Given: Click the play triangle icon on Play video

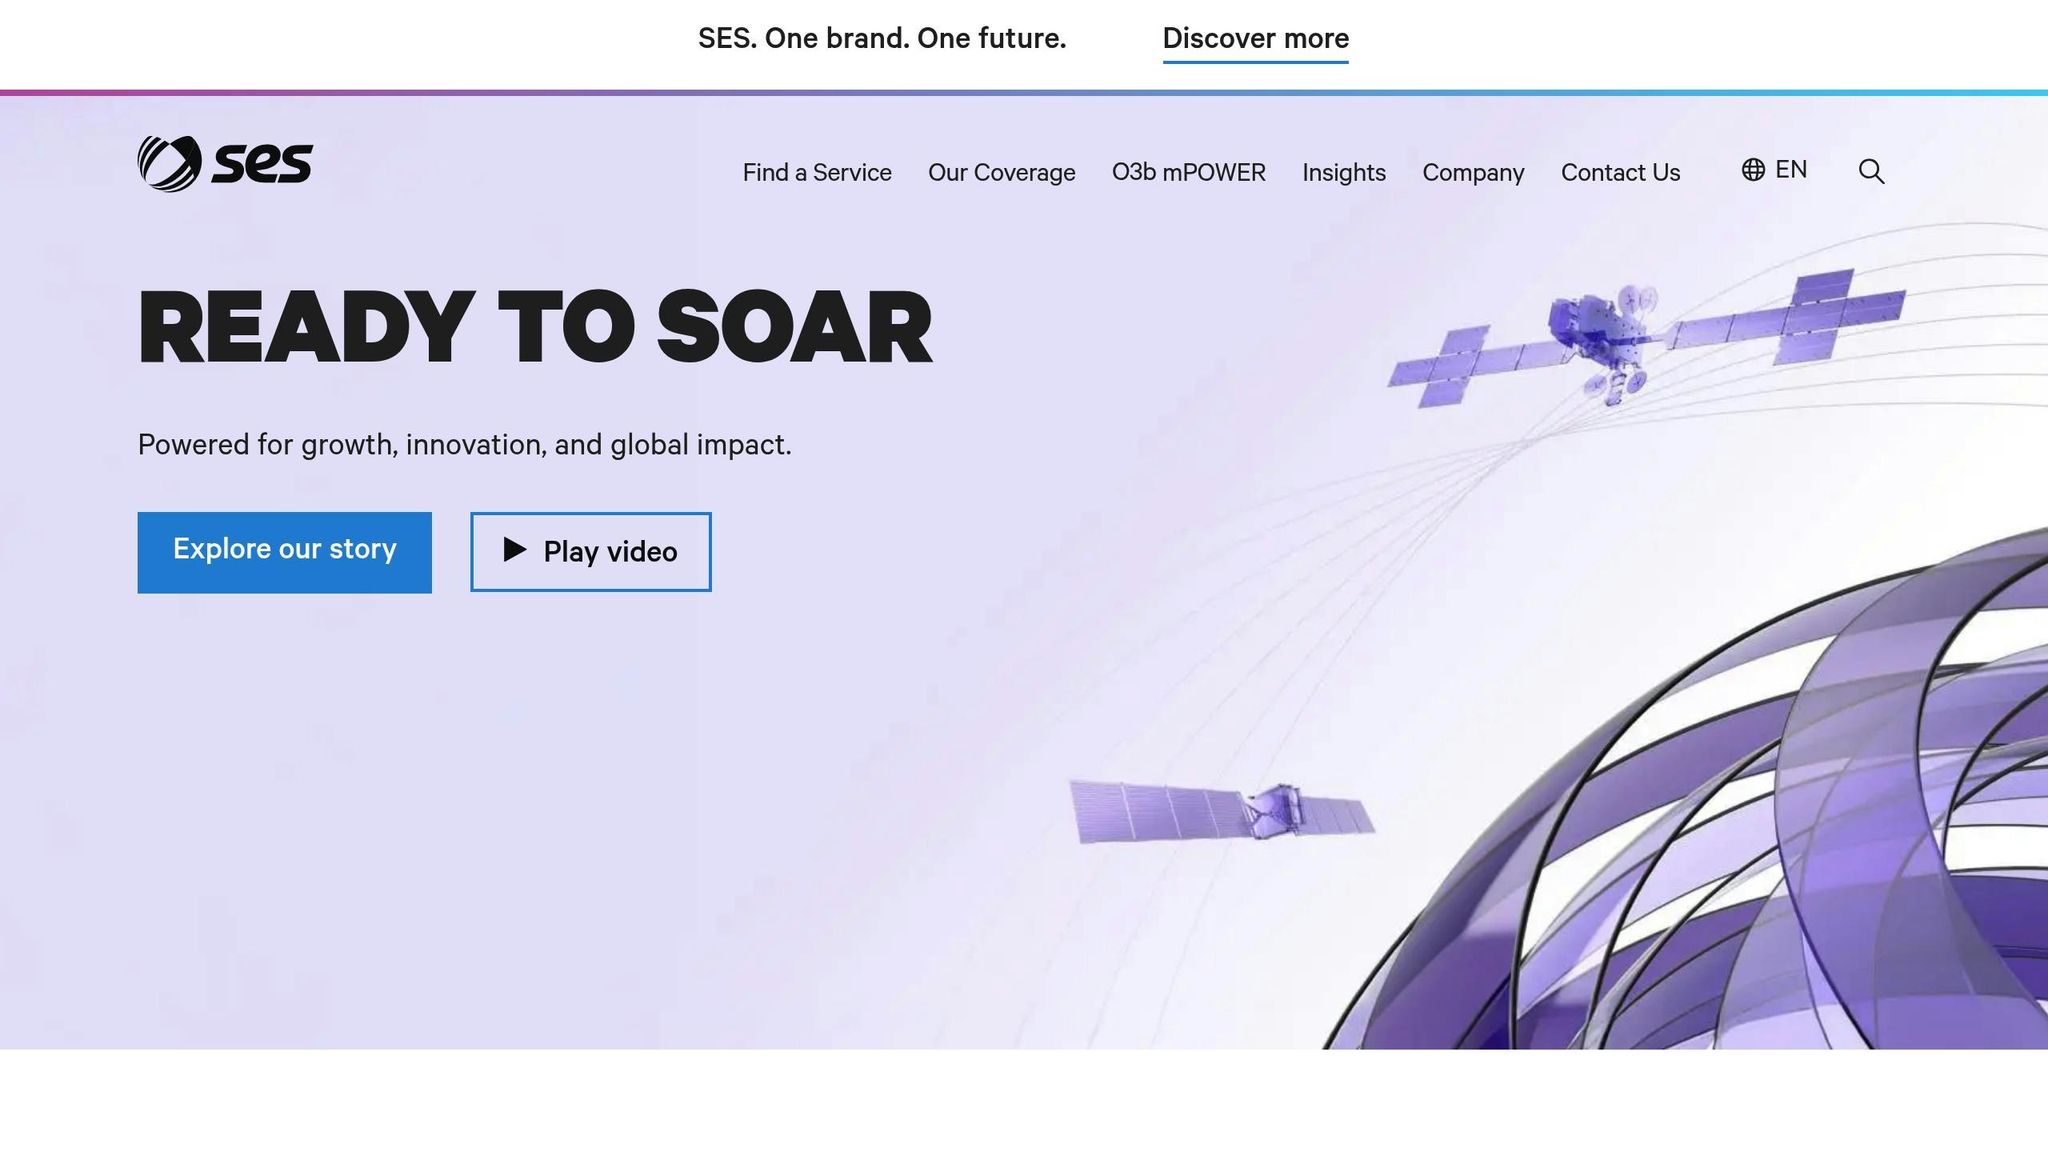Looking at the screenshot, I should point(516,551).
